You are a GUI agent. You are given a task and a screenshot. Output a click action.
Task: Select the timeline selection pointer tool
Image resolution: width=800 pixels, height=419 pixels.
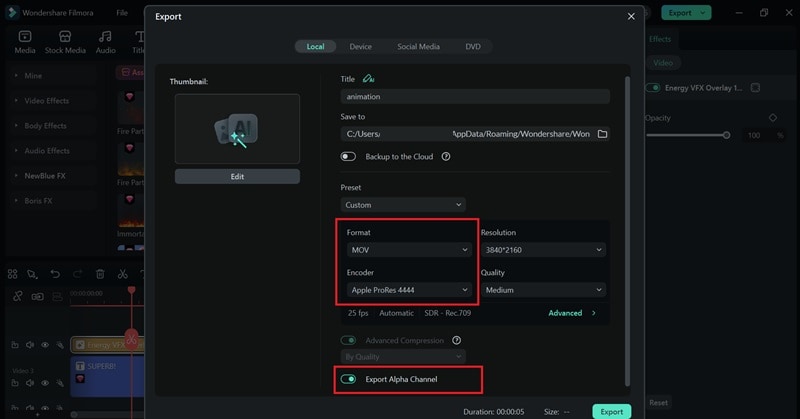point(33,274)
